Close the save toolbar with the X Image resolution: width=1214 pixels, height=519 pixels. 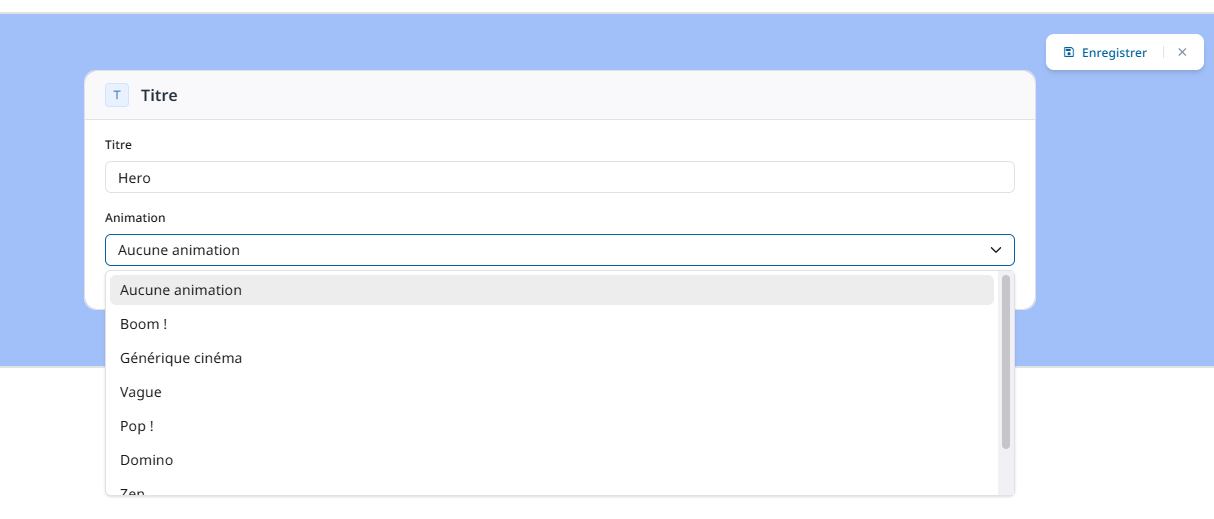pyautogui.click(x=1182, y=52)
